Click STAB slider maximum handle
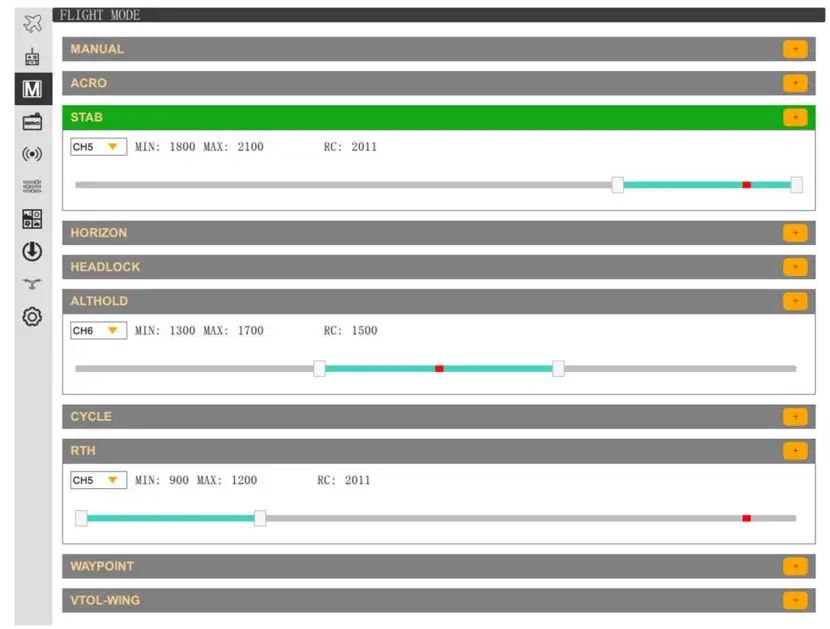 pos(796,185)
